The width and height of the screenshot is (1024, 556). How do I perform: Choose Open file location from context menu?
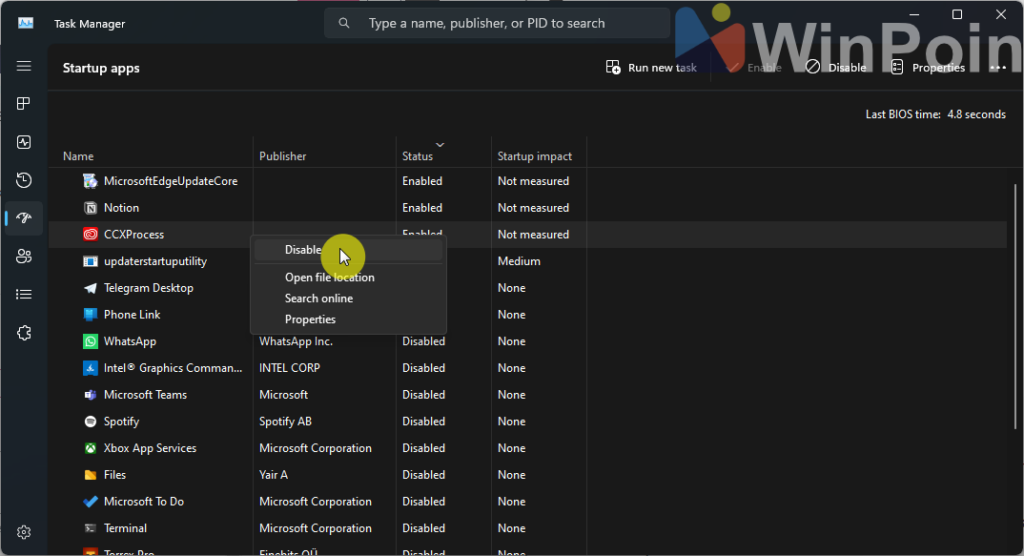coord(329,277)
